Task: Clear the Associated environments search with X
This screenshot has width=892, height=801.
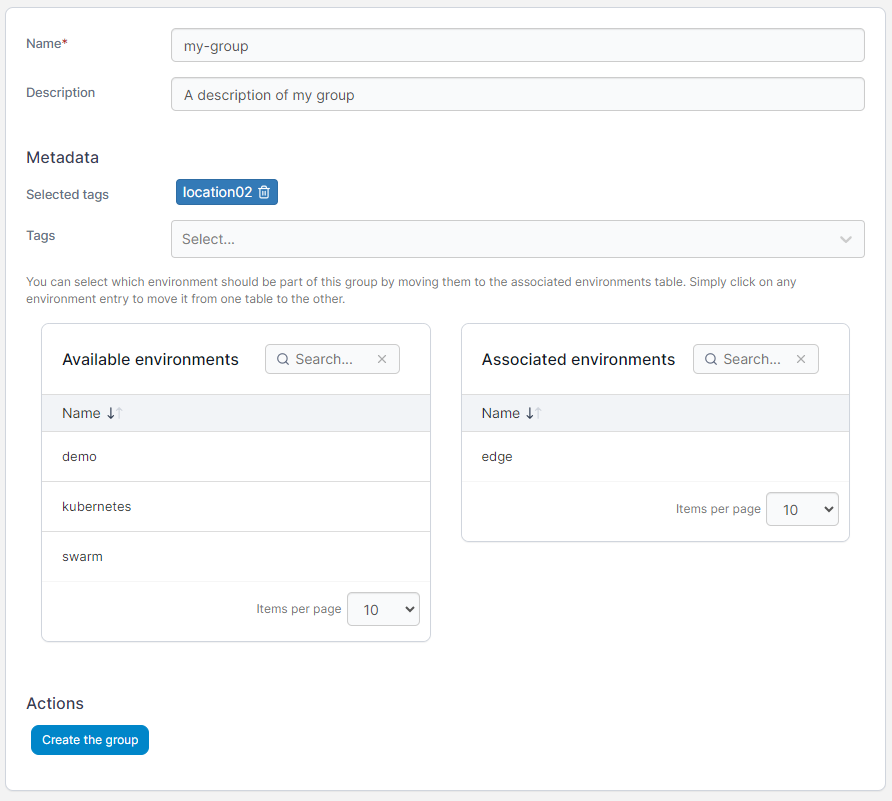Action: click(801, 359)
